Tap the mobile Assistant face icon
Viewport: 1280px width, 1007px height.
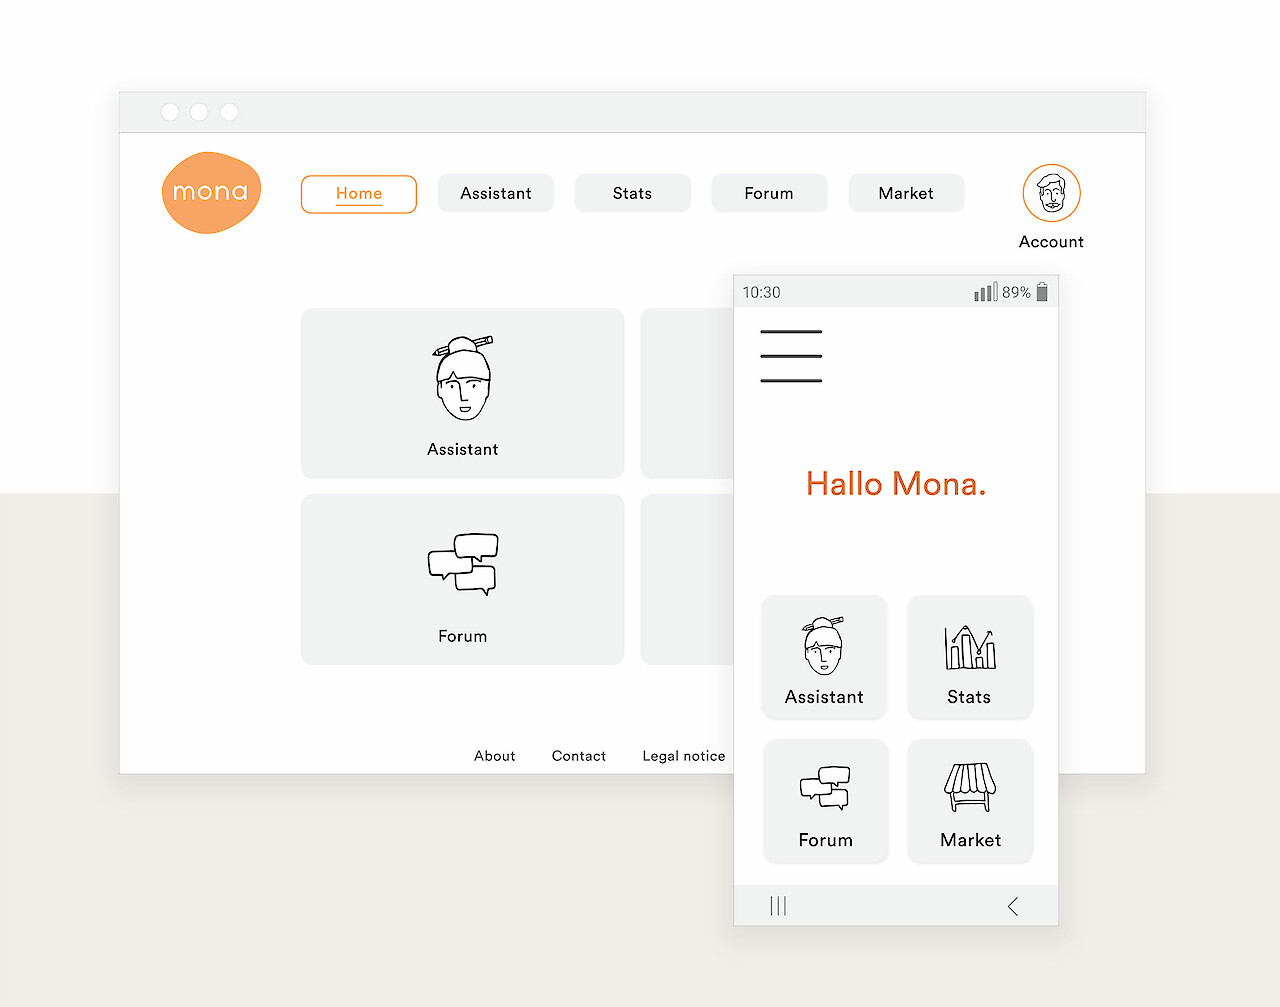pyautogui.click(x=824, y=647)
